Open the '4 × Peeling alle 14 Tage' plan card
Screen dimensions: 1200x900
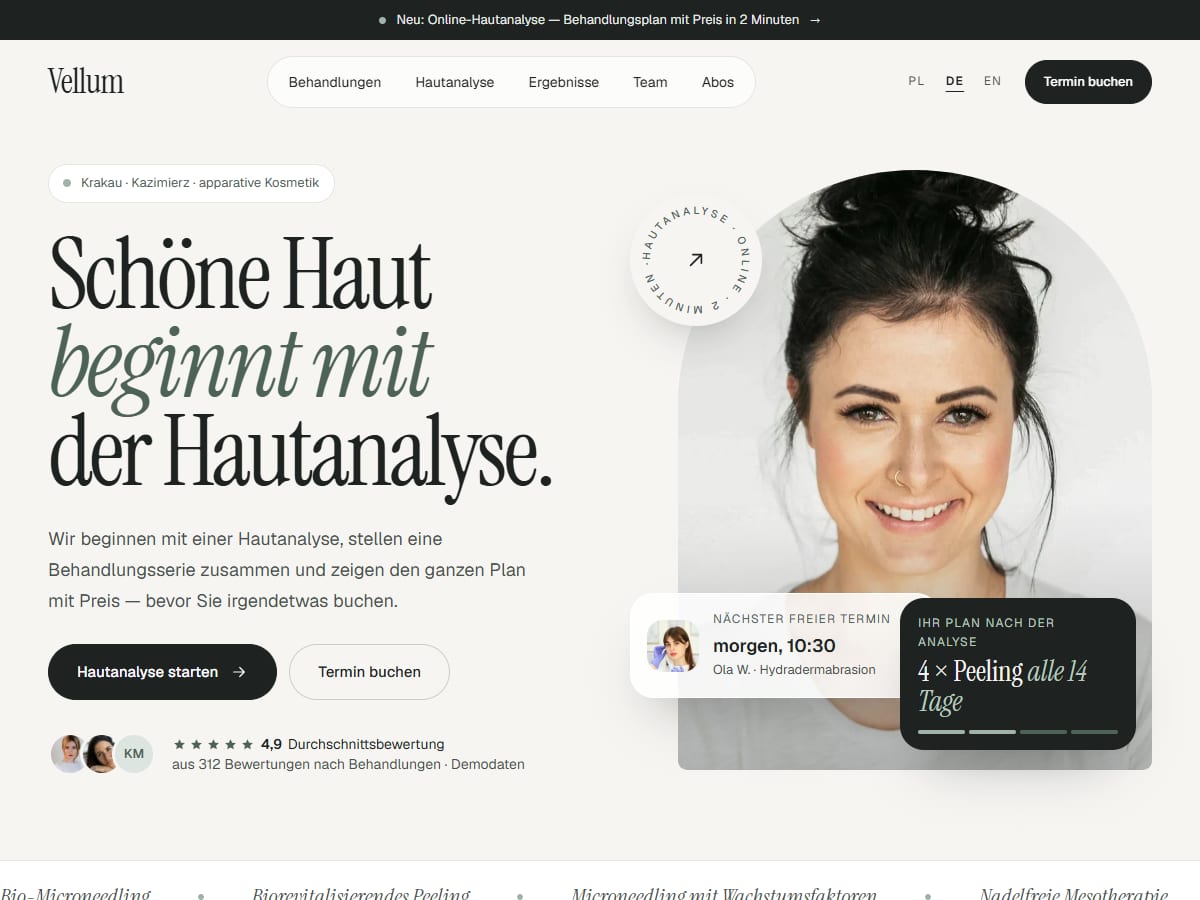pyautogui.click(x=1018, y=674)
